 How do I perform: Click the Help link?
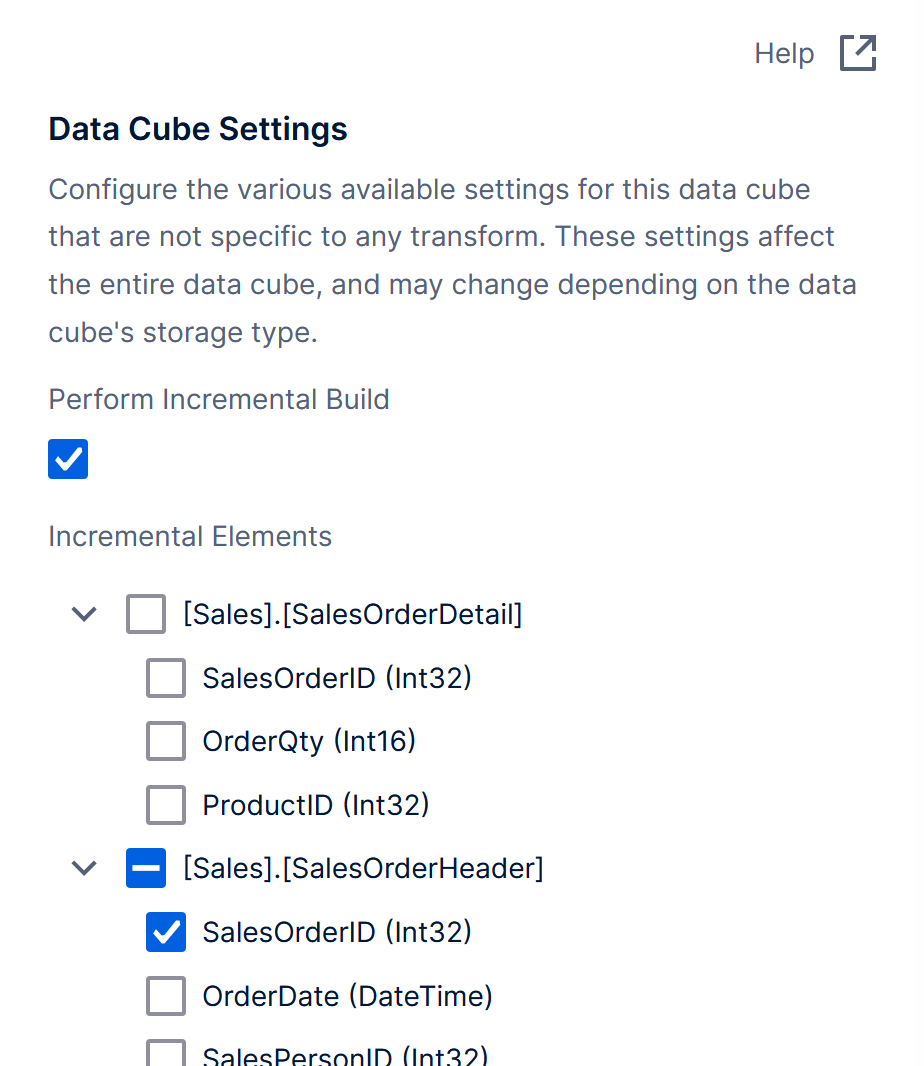[784, 53]
